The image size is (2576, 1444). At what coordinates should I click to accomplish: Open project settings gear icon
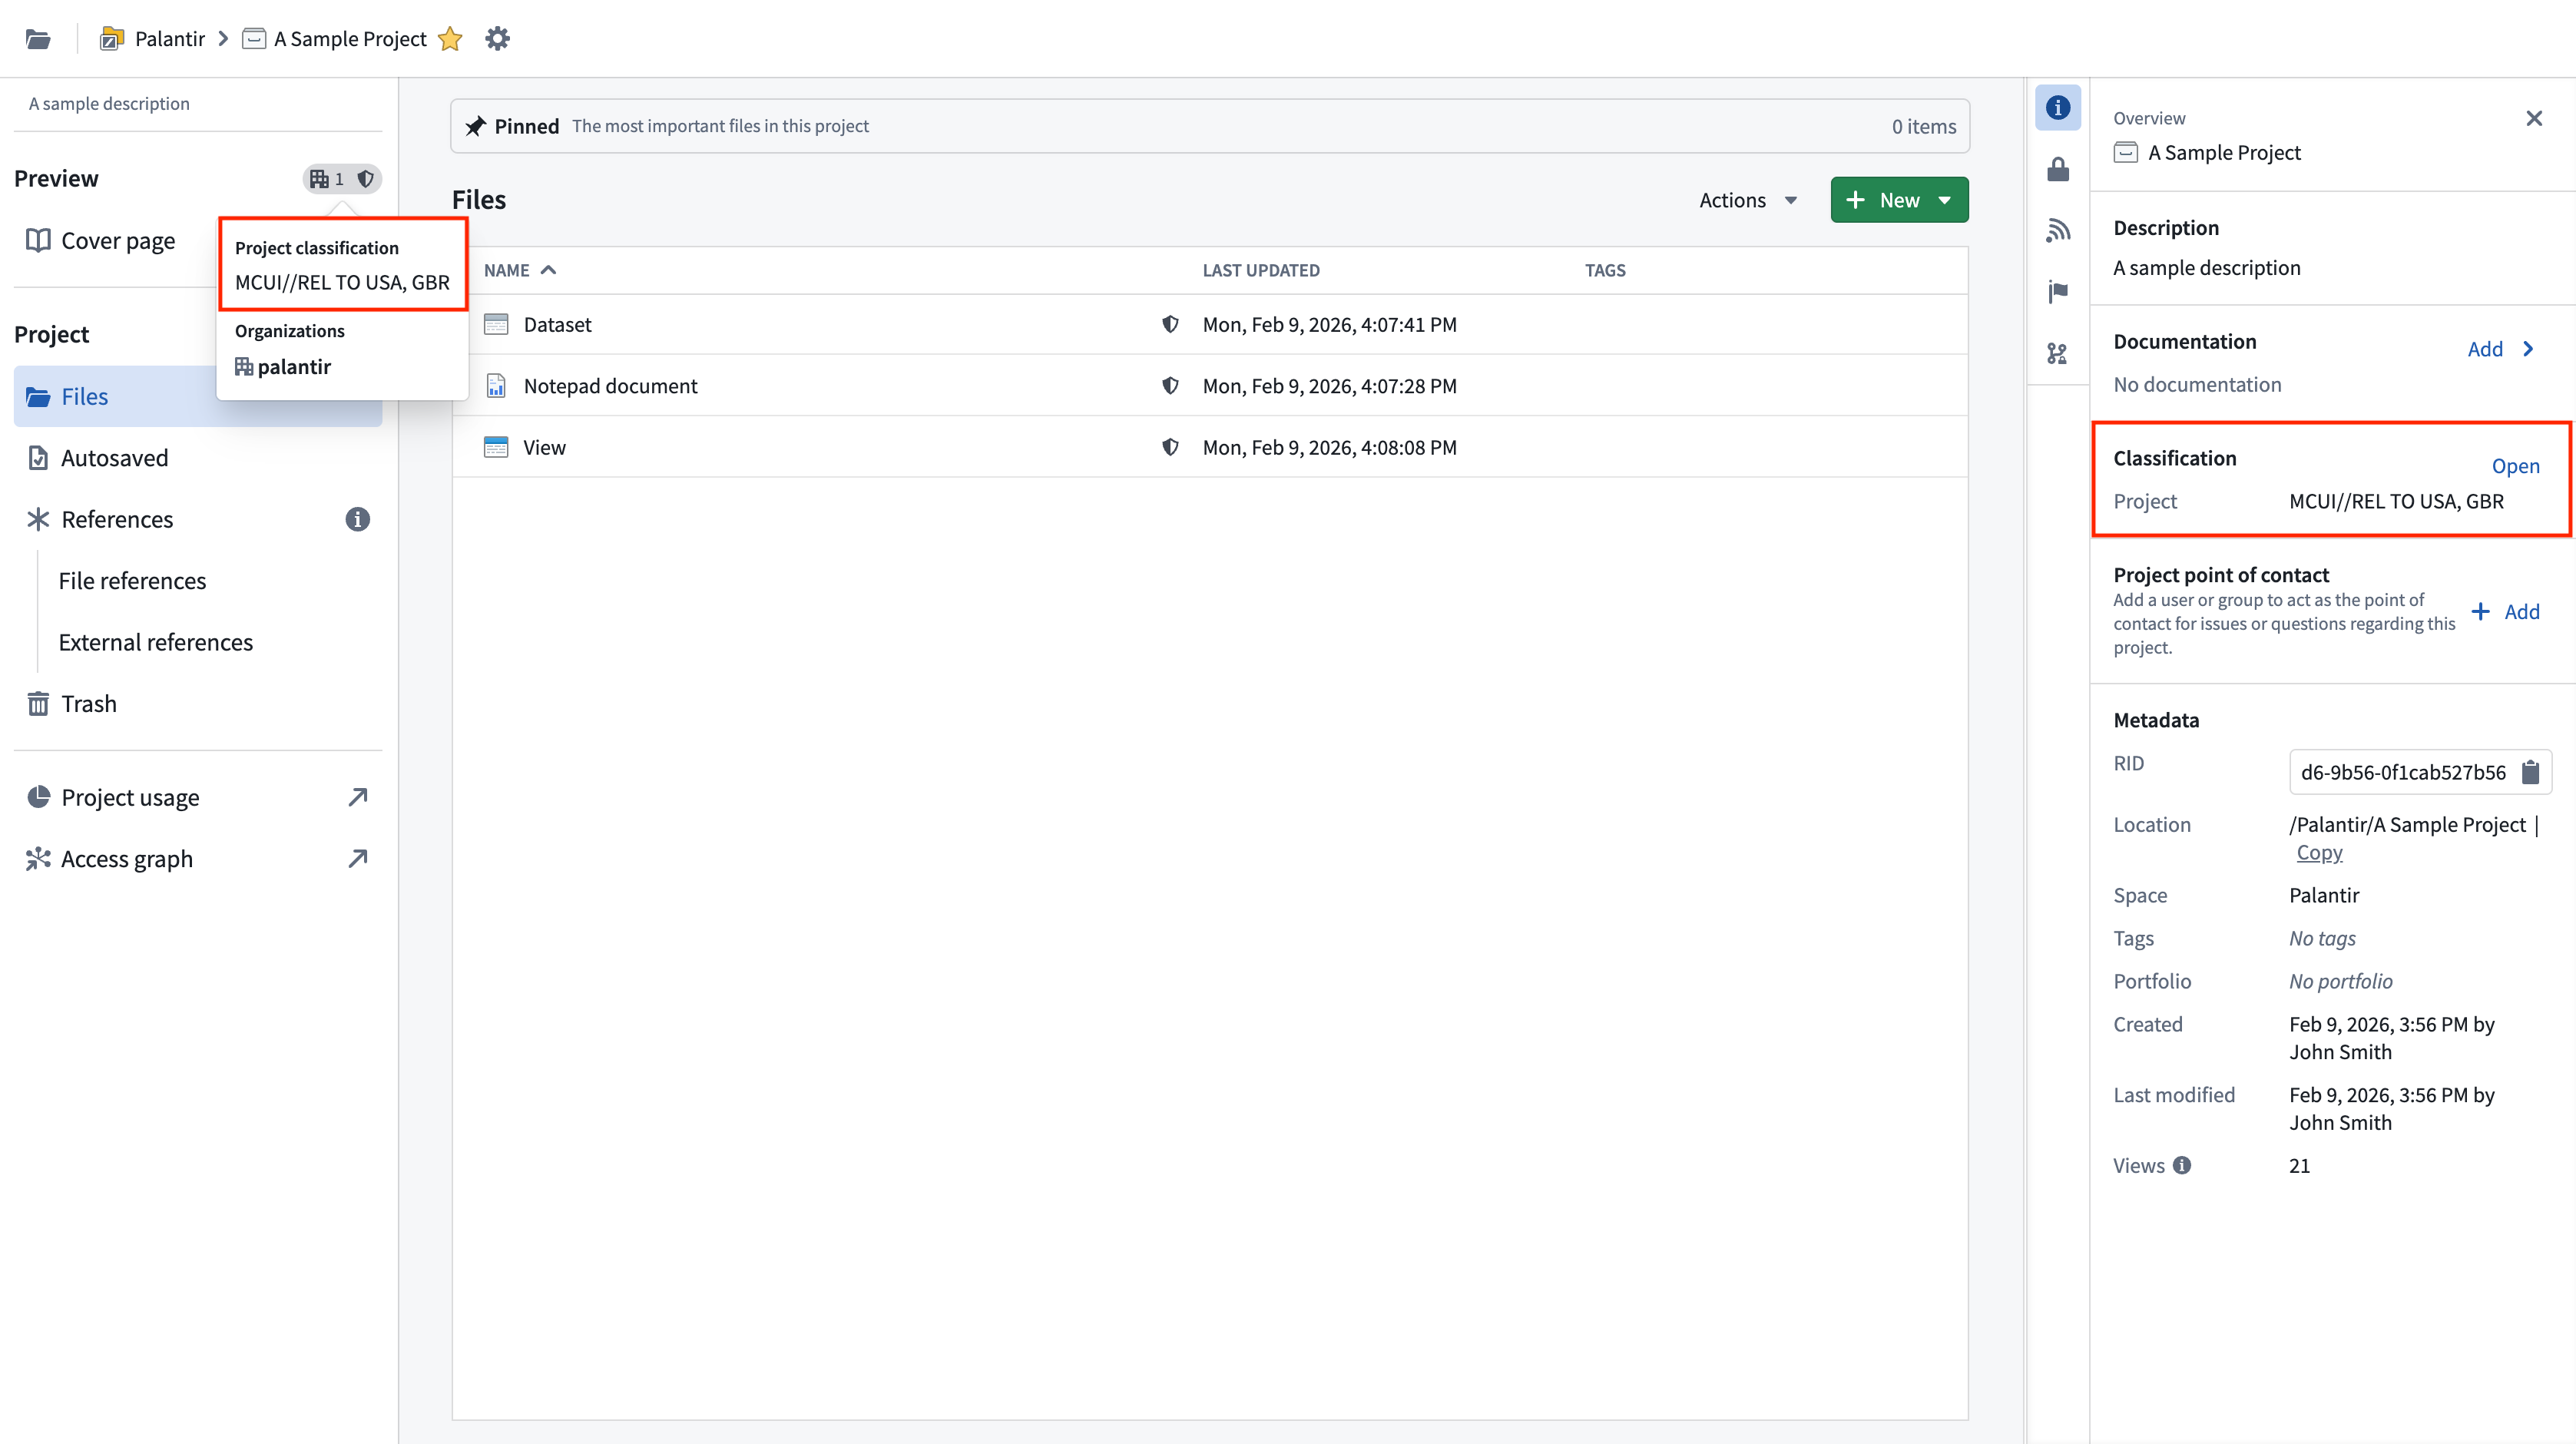[x=497, y=39]
